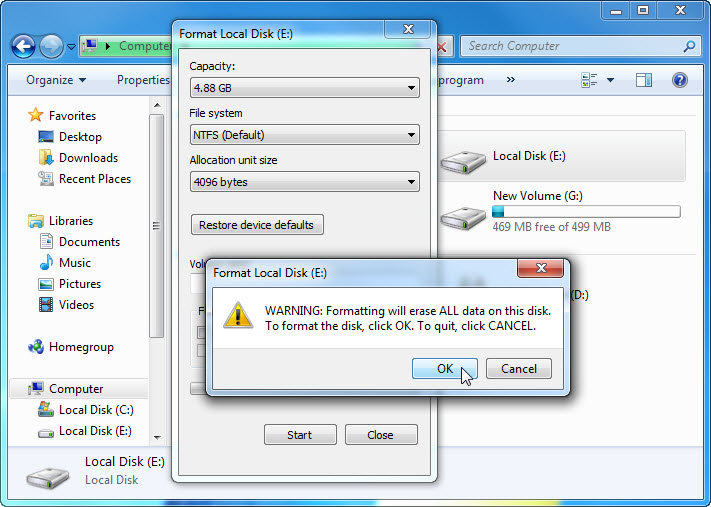Open the Organize menu

pos(56,80)
